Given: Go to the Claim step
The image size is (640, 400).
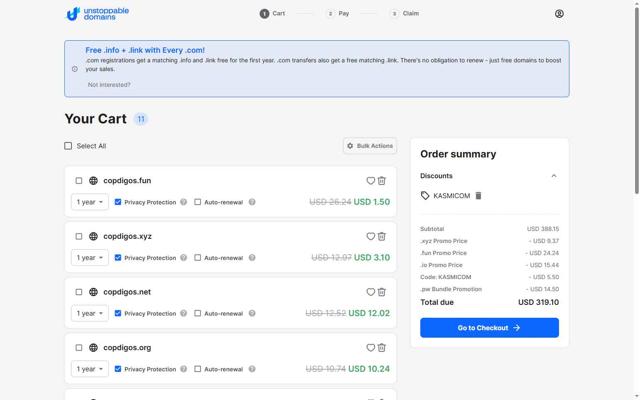Looking at the screenshot, I should tap(404, 13).
